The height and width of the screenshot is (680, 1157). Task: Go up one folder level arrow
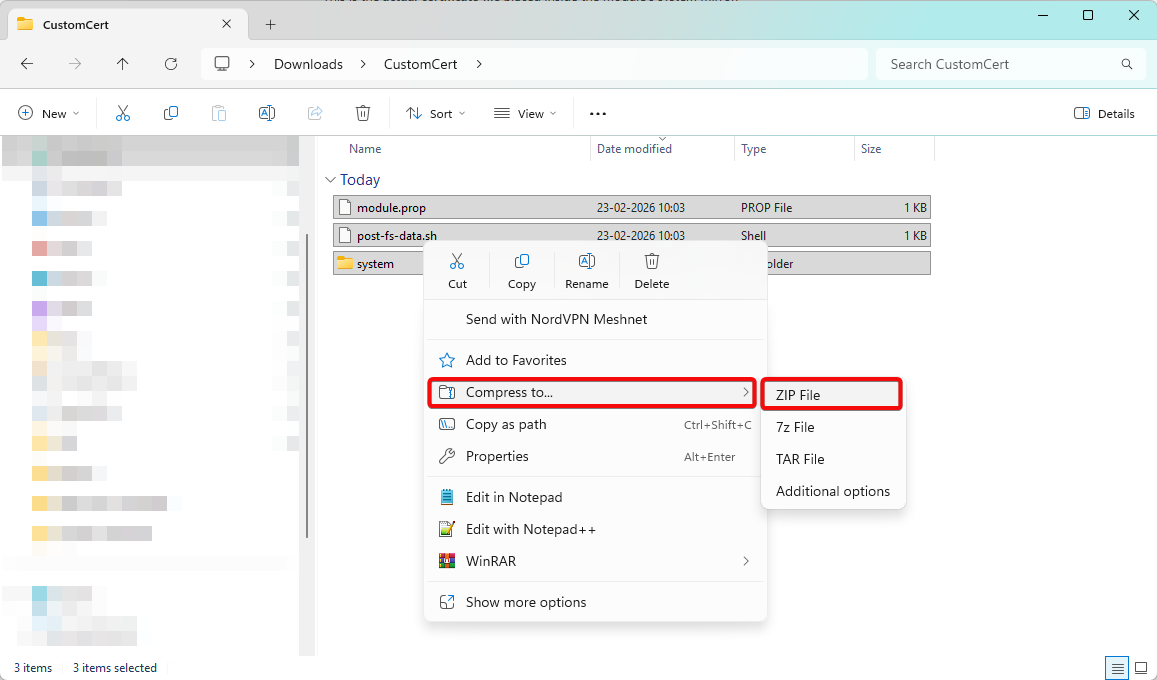point(123,64)
